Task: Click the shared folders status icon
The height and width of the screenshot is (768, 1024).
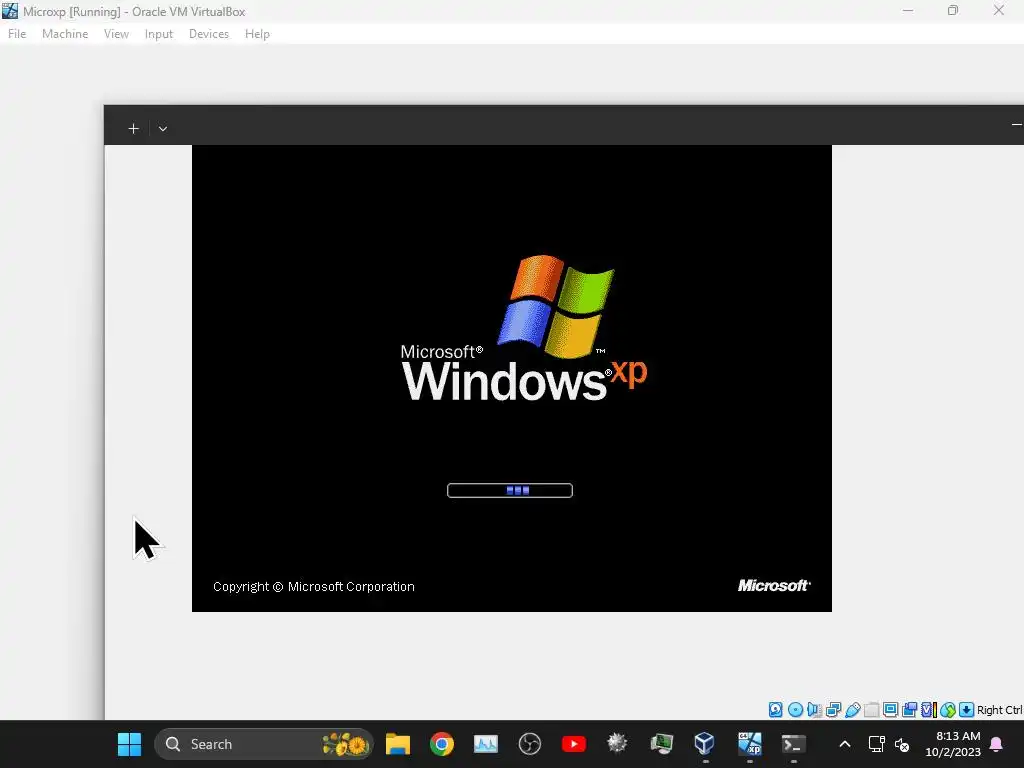Action: click(871, 710)
